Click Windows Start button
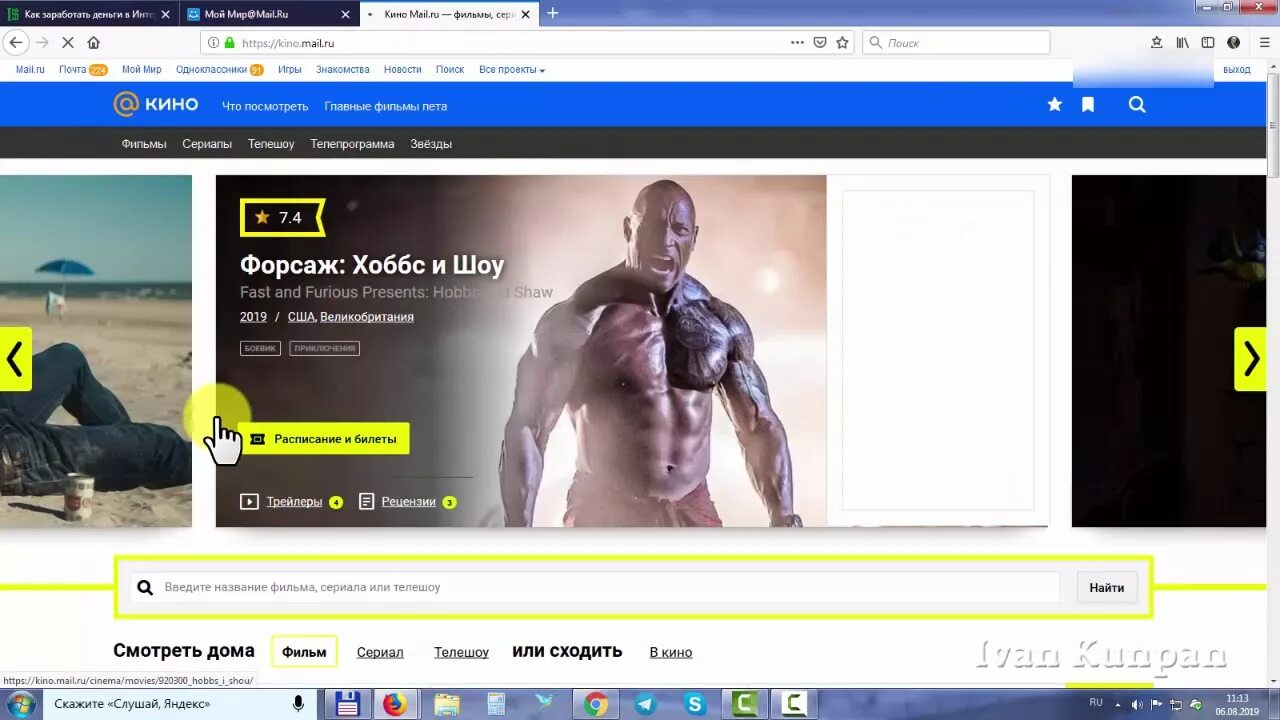The width and height of the screenshot is (1280, 720). point(20,704)
